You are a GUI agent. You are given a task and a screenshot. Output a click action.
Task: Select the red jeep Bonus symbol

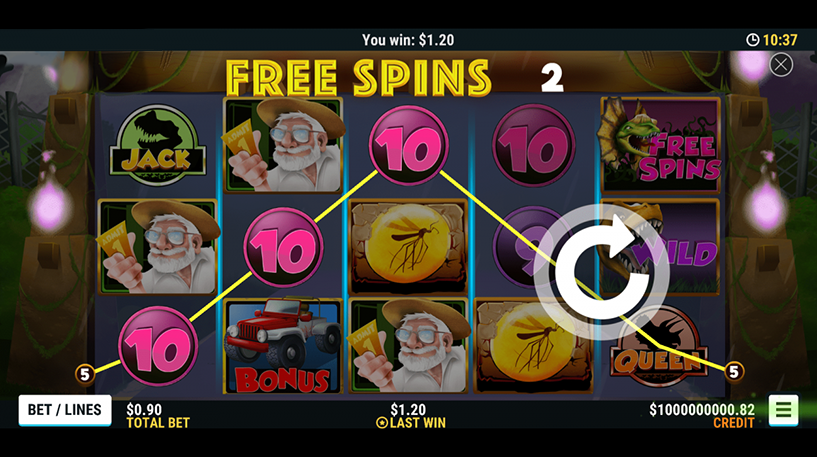click(283, 346)
